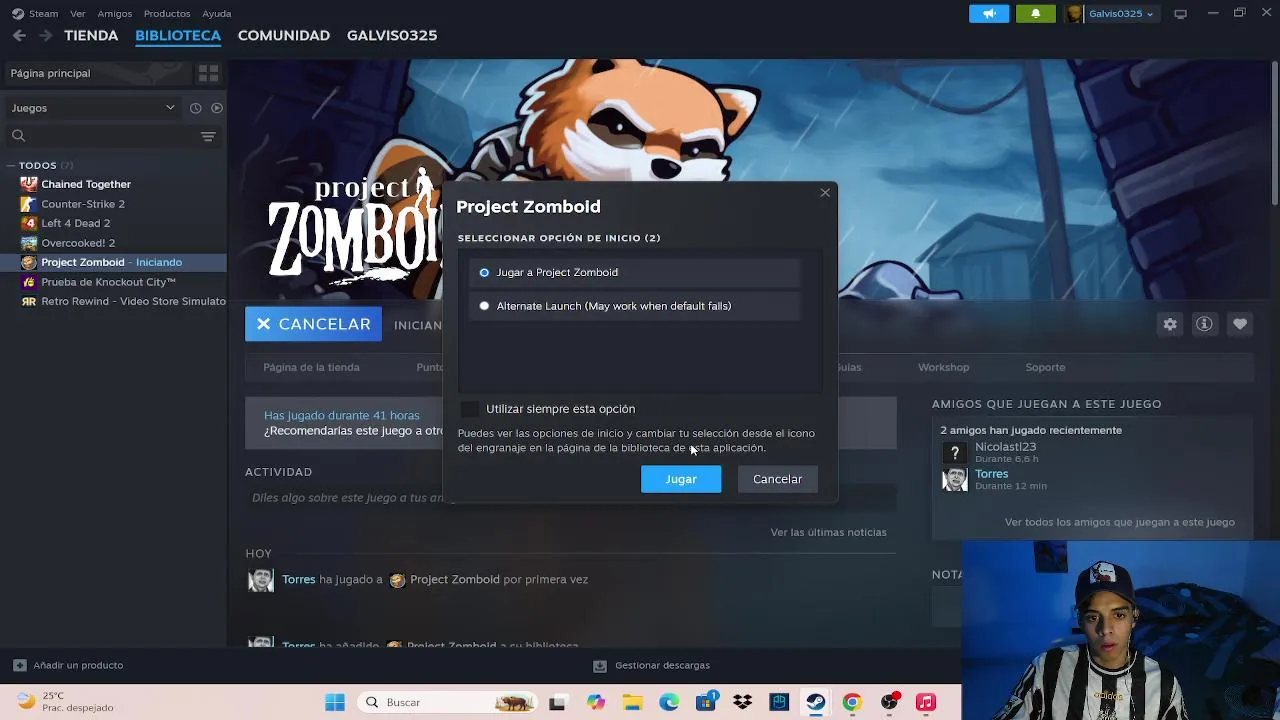1280x720 pixels.
Task: Open the Productos menu
Action: click(x=167, y=14)
